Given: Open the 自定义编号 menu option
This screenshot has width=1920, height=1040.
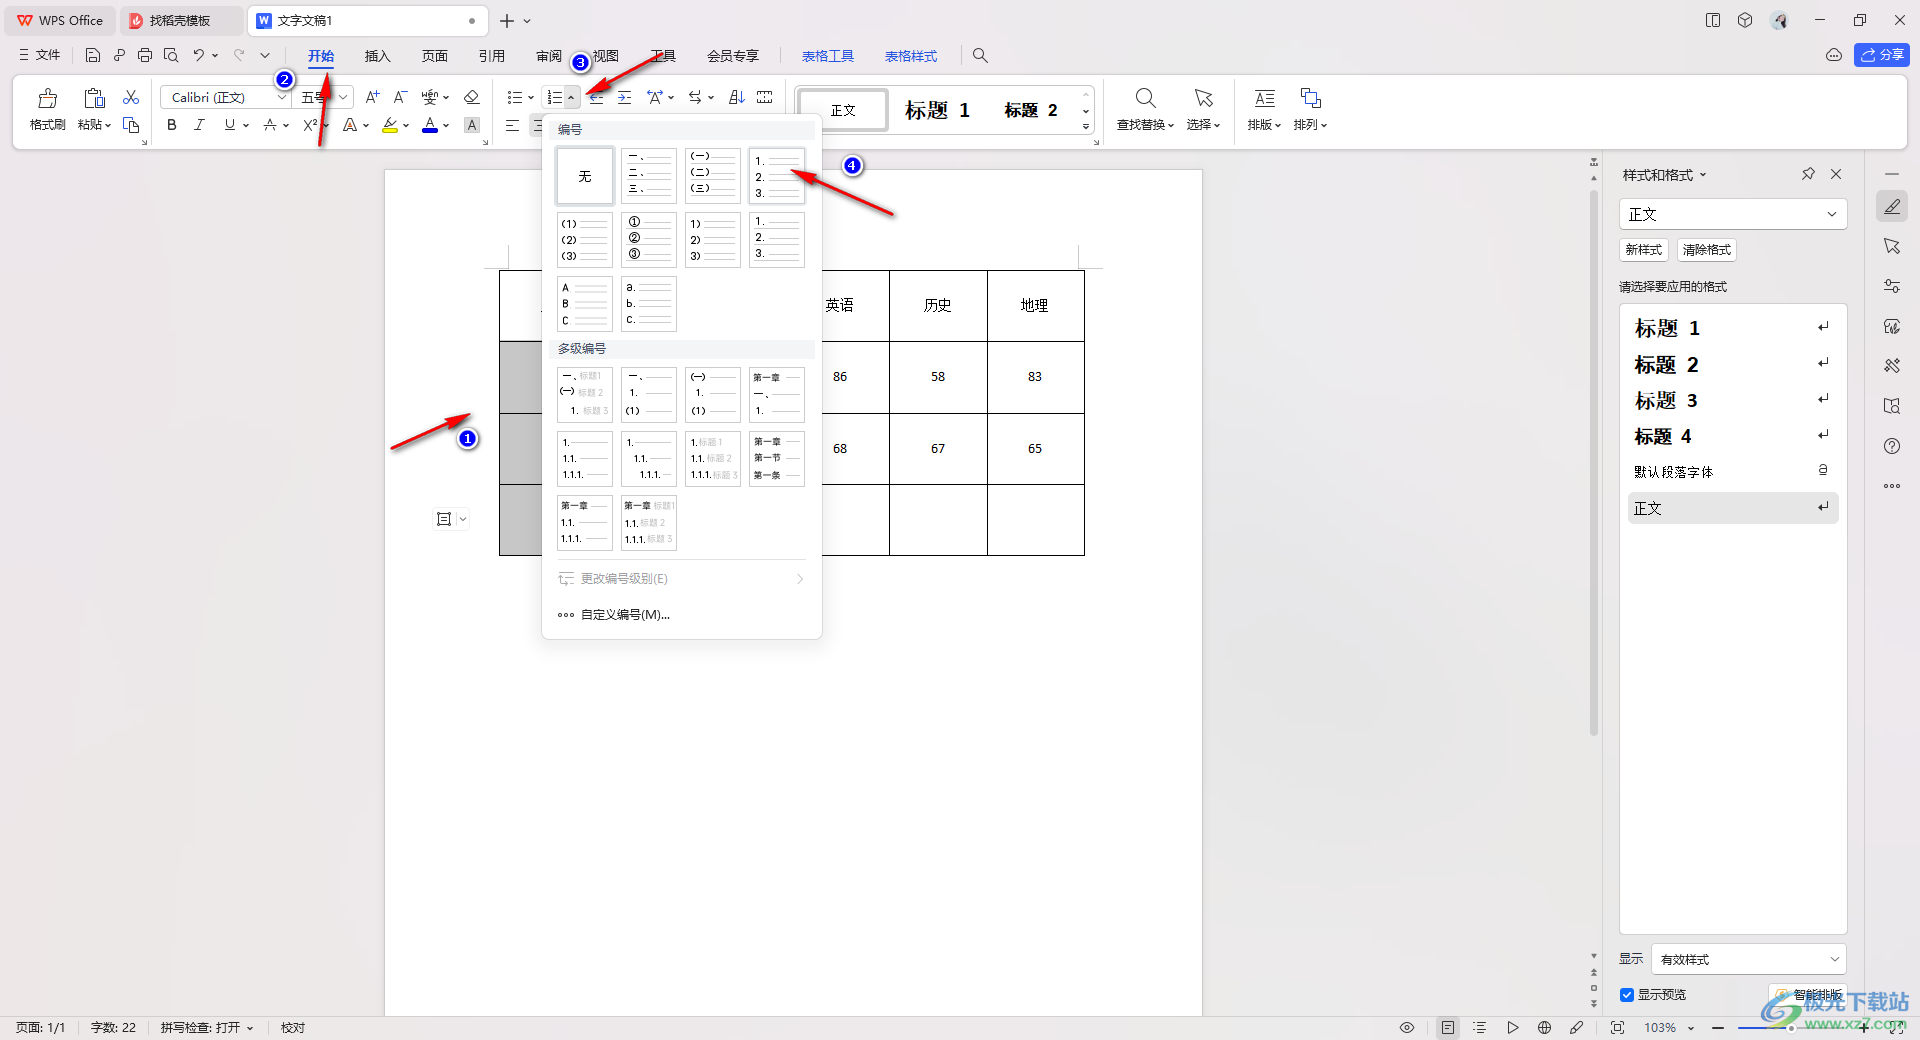Looking at the screenshot, I should tap(625, 615).
